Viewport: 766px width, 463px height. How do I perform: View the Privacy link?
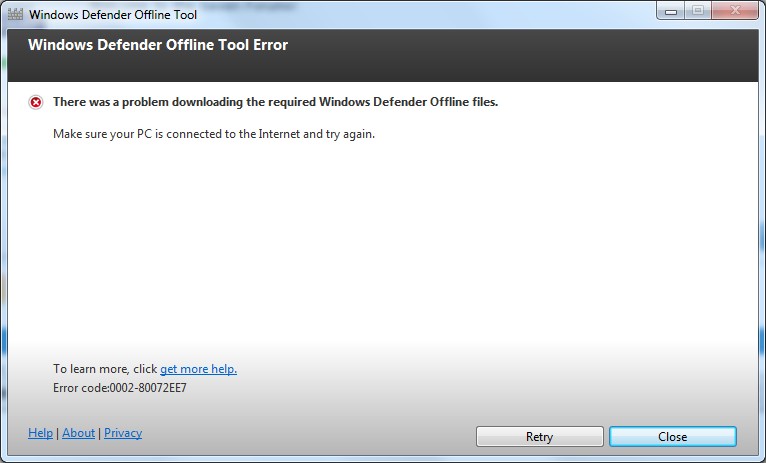coord(123,433)
